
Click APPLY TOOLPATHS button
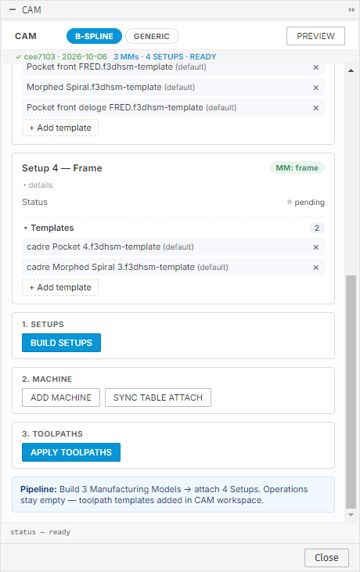[x=71, y=452]
